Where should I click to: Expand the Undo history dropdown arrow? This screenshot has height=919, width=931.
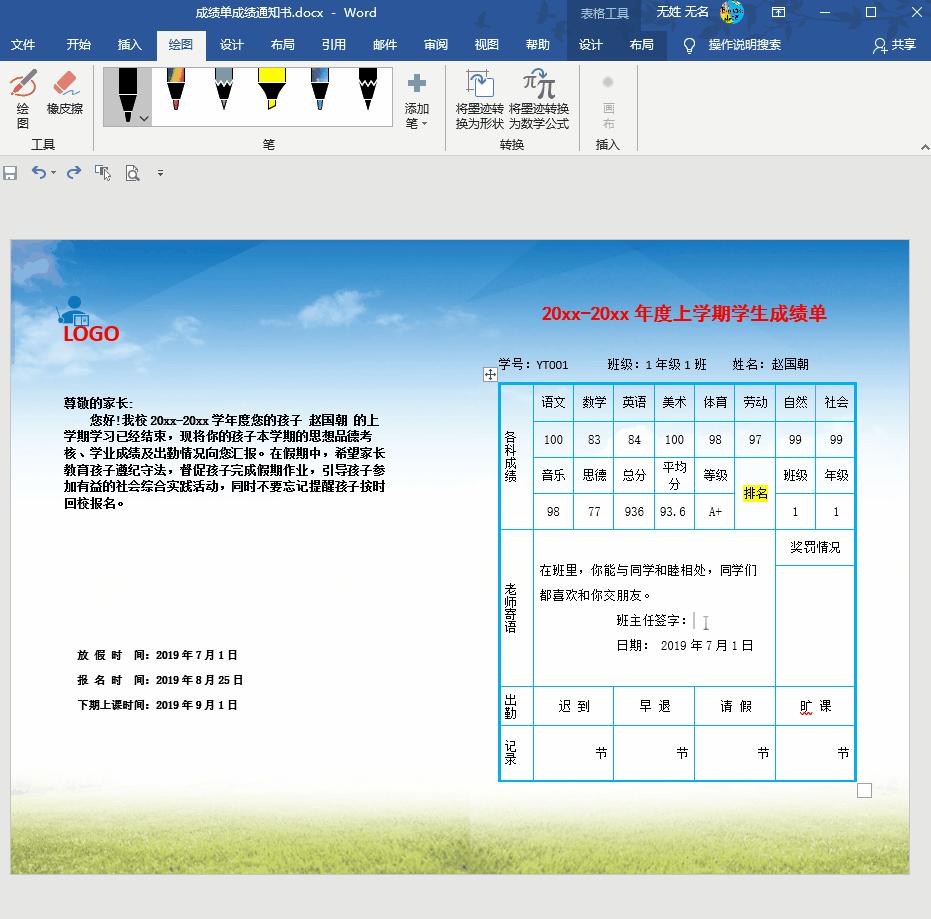[53, 172]
